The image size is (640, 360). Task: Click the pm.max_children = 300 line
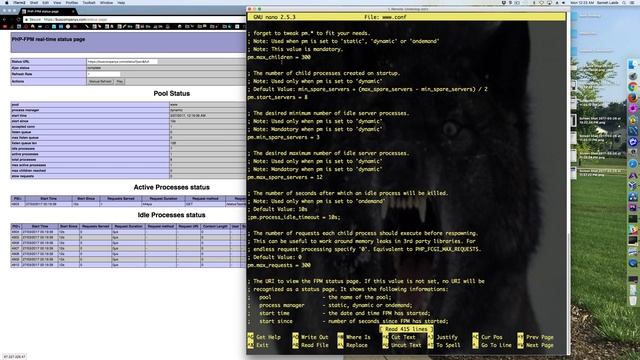[x=279, y=57]
